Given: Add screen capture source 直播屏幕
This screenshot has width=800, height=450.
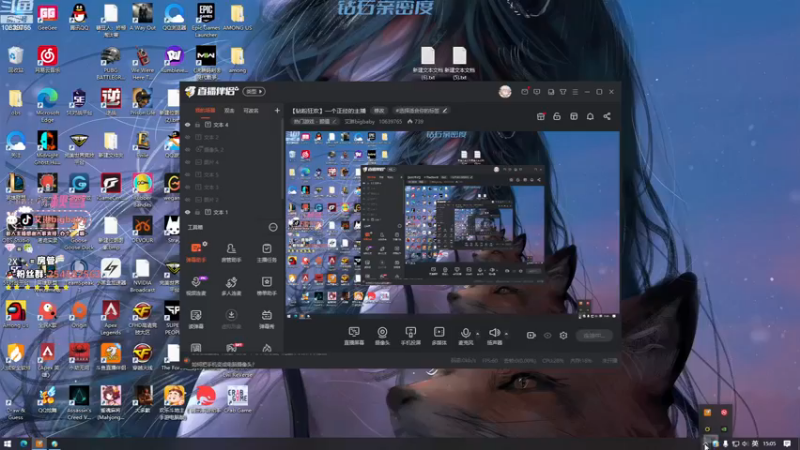Looking at the screenshot, I should 354,336.
